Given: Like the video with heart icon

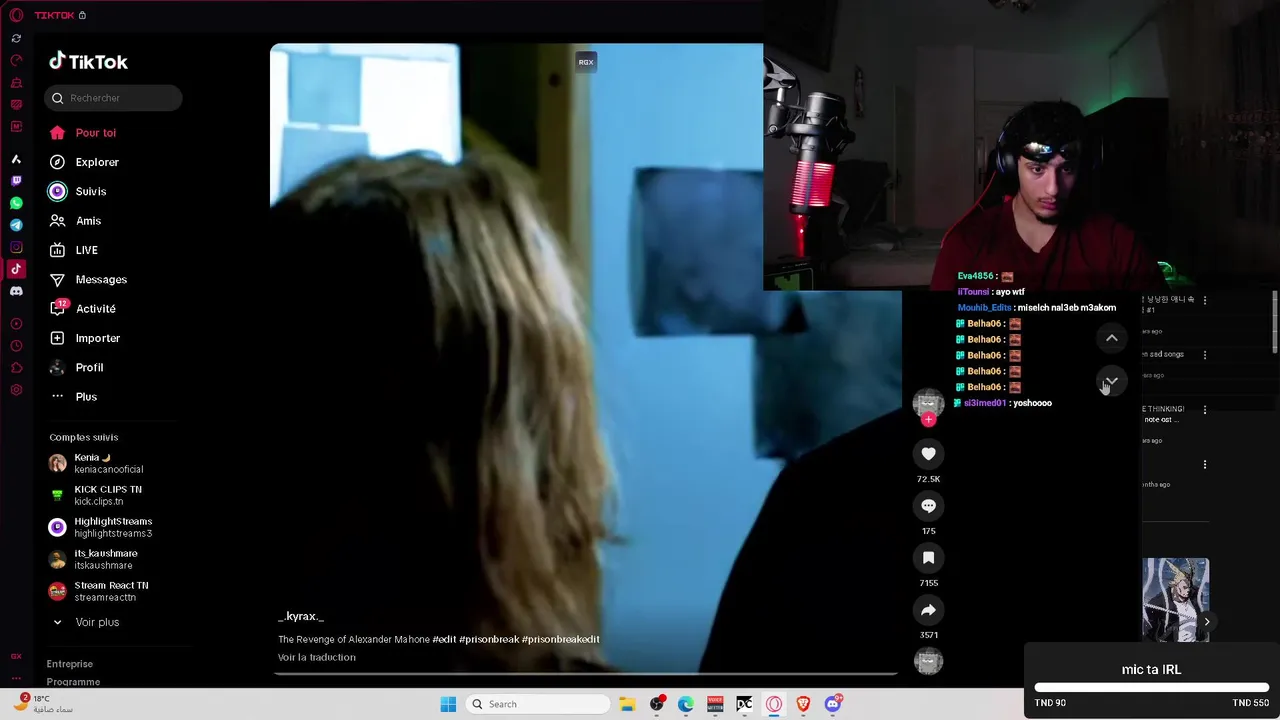Looking at the screenshot, I should coord(928,454).
